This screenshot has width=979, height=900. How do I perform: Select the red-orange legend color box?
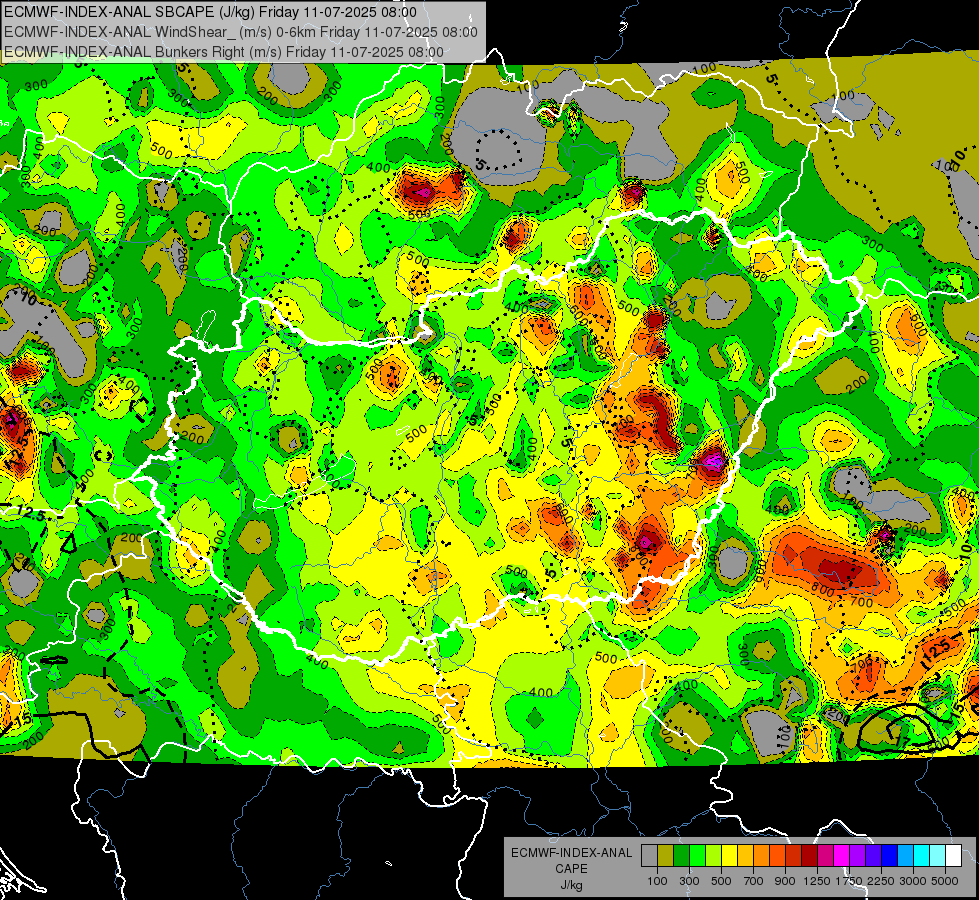[777, 856]
